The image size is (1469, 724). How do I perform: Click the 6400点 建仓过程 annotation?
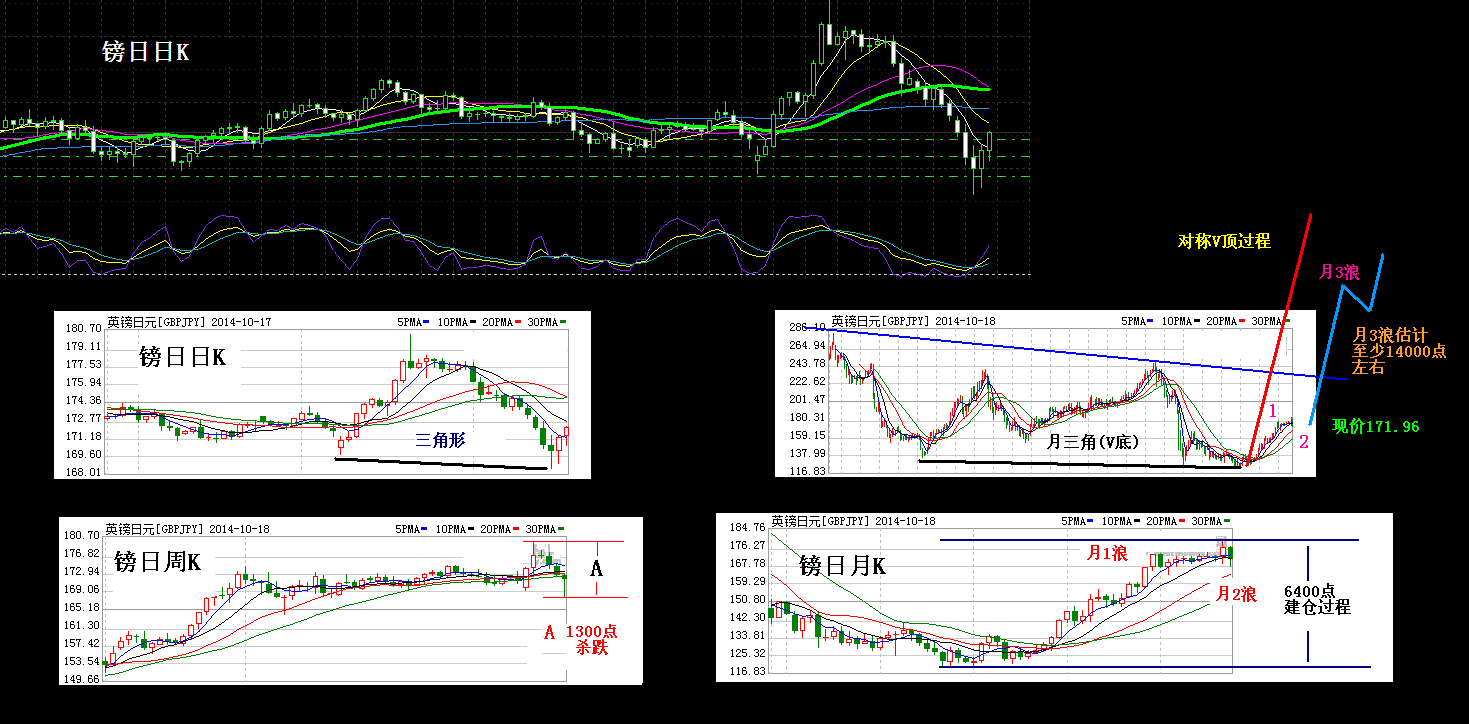(x=1317, y=599)
